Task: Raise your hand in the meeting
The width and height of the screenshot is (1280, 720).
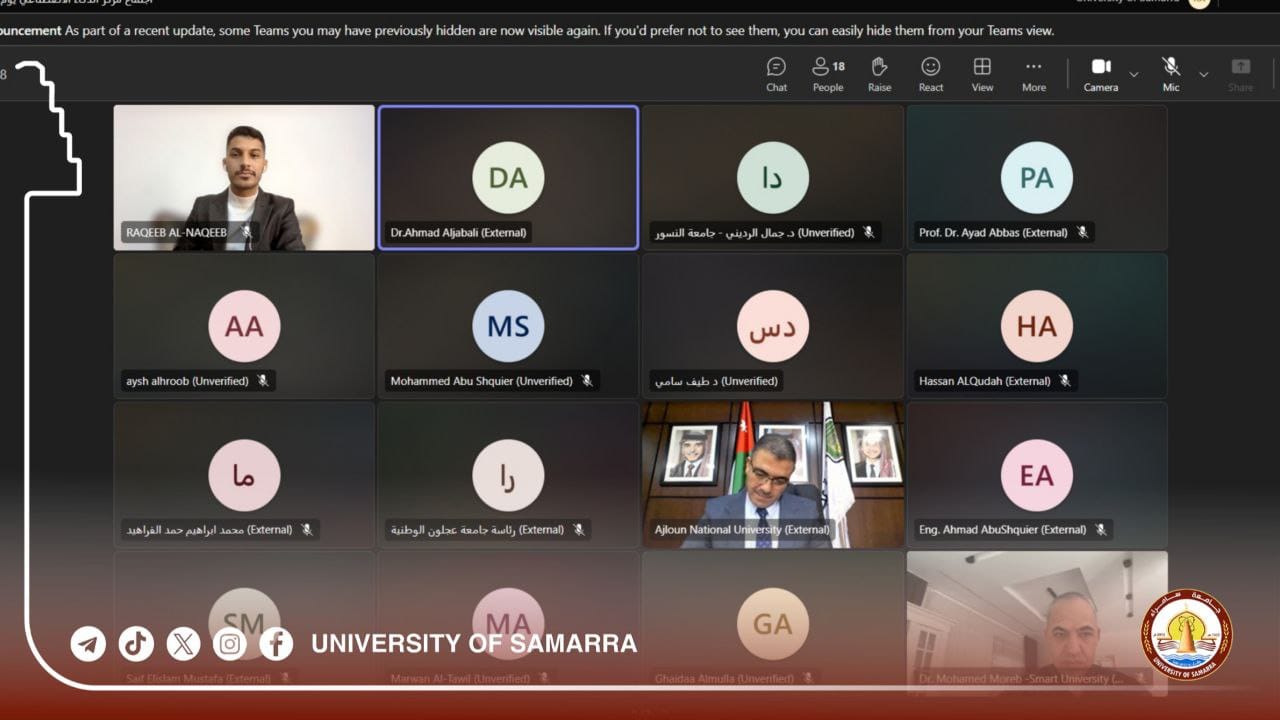Action: 879,74
